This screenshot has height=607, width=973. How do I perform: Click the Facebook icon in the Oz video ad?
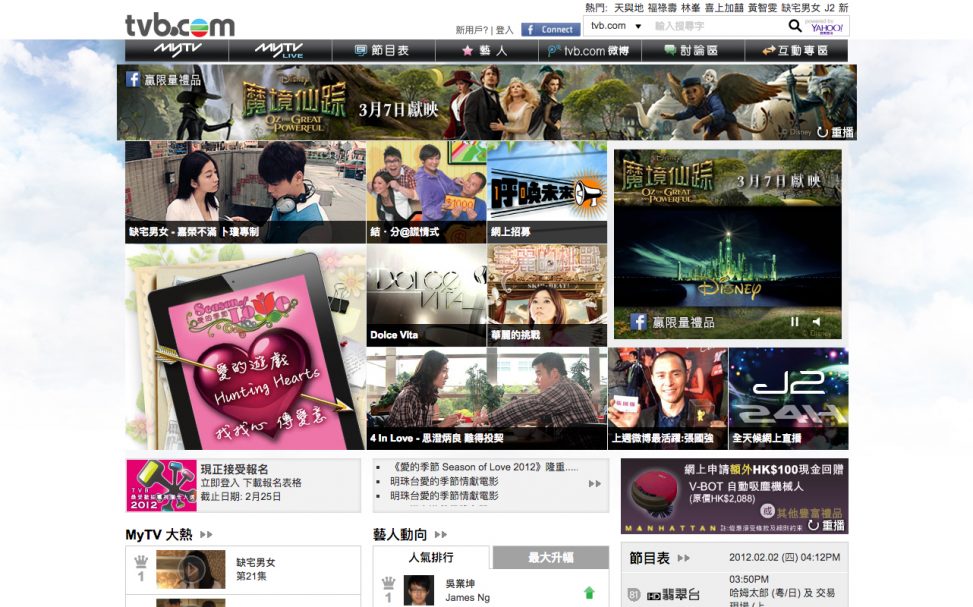[x=638, y=321]
